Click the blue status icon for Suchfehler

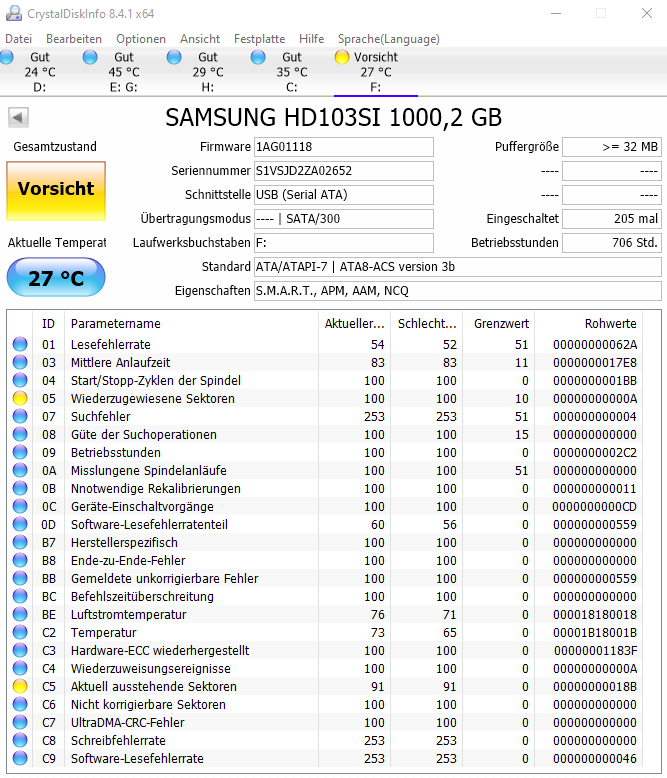click(x=20, y=416)
